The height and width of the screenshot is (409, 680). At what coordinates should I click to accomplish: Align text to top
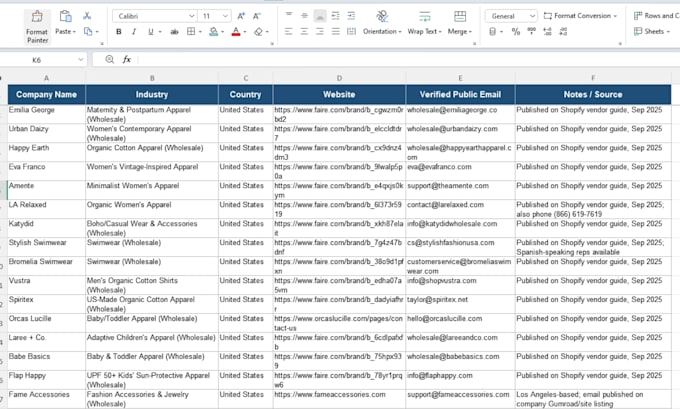pyautogui.click(x=289, y=16)
